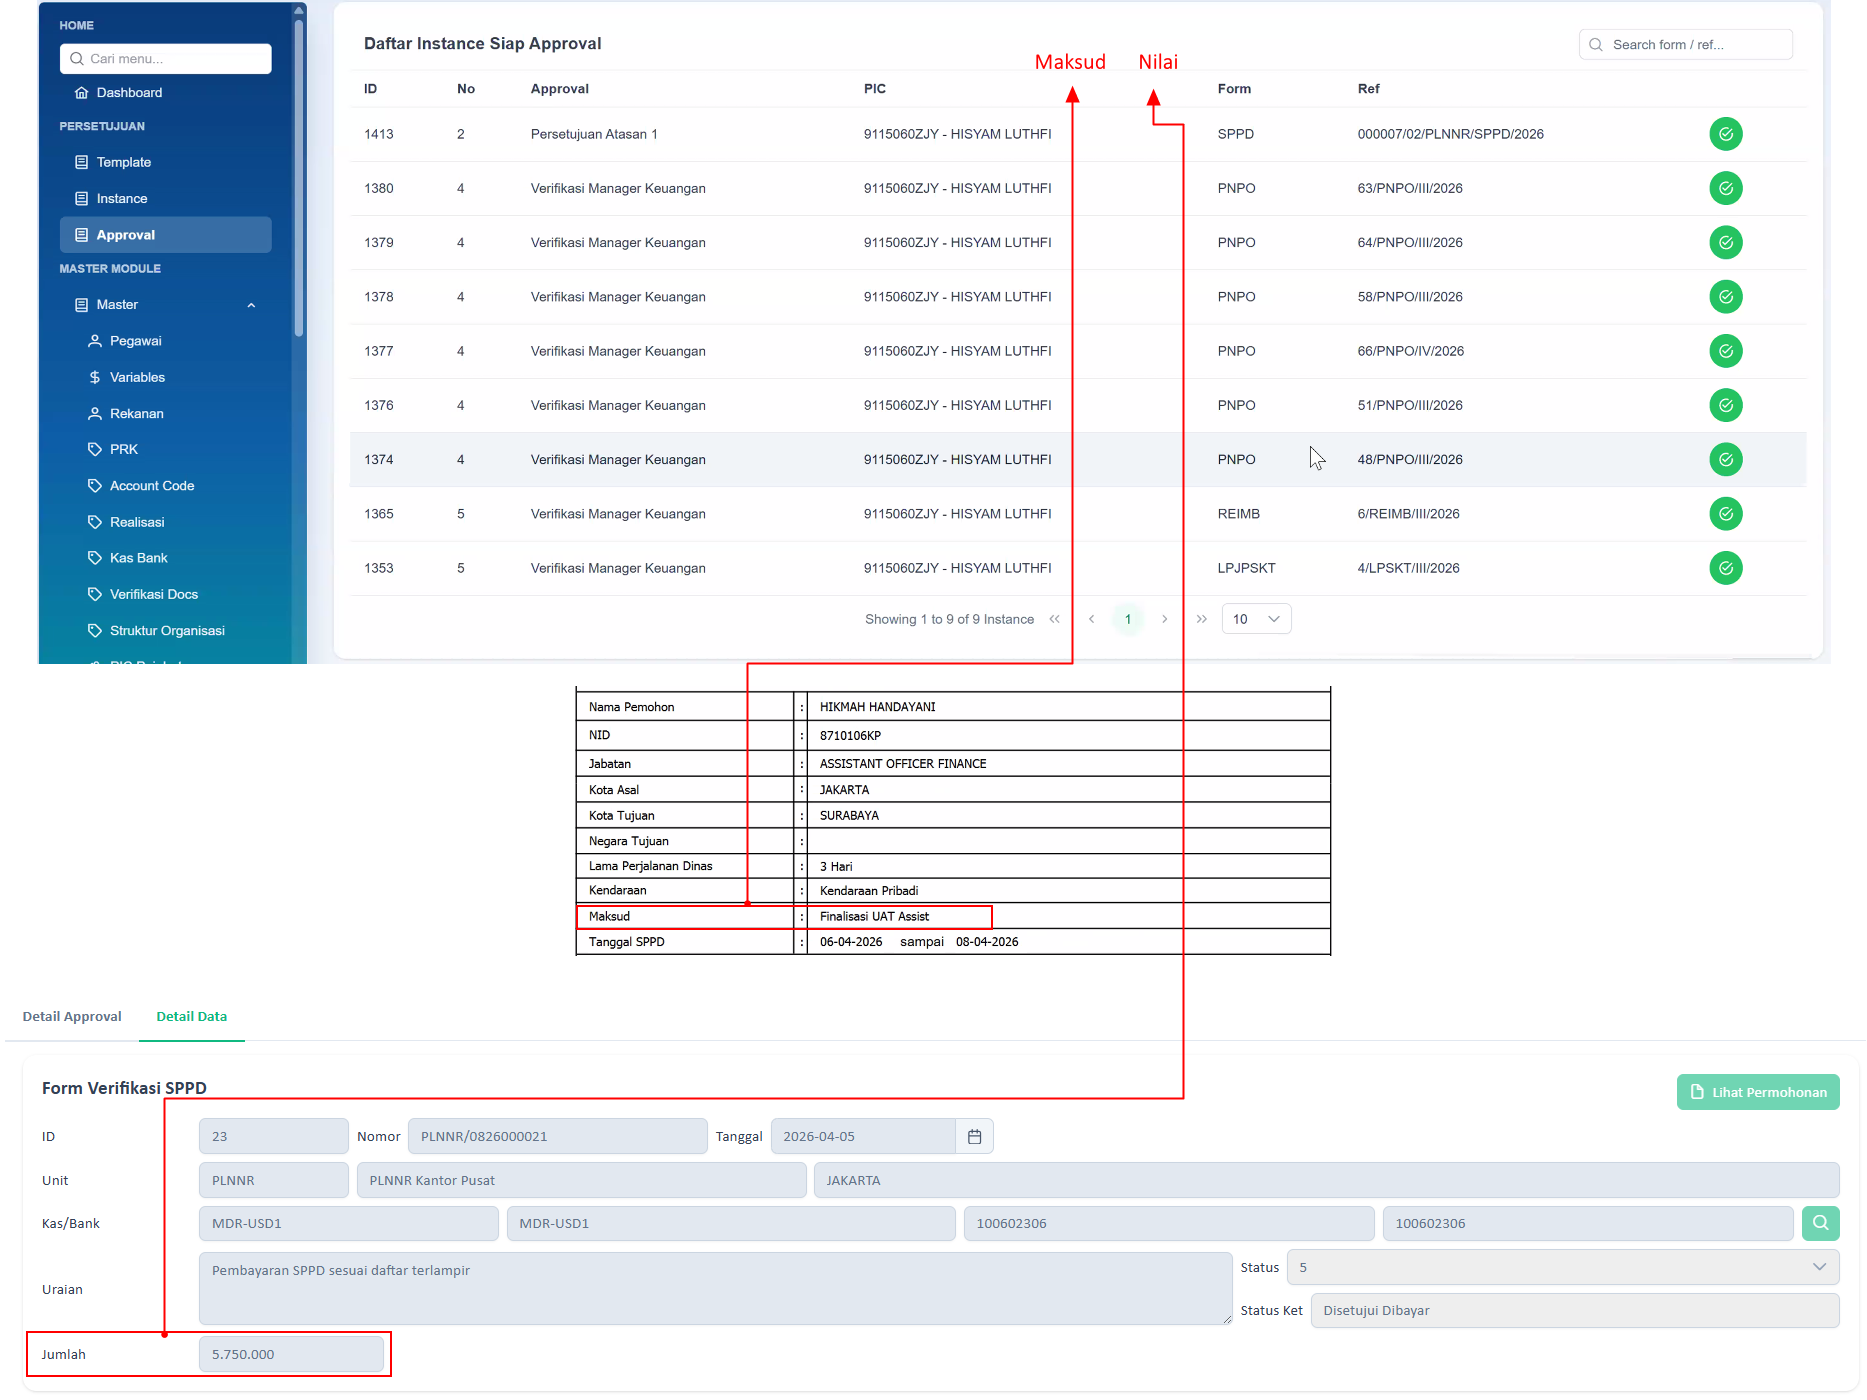
Task: Open Variables master menu
Action: 137,377
